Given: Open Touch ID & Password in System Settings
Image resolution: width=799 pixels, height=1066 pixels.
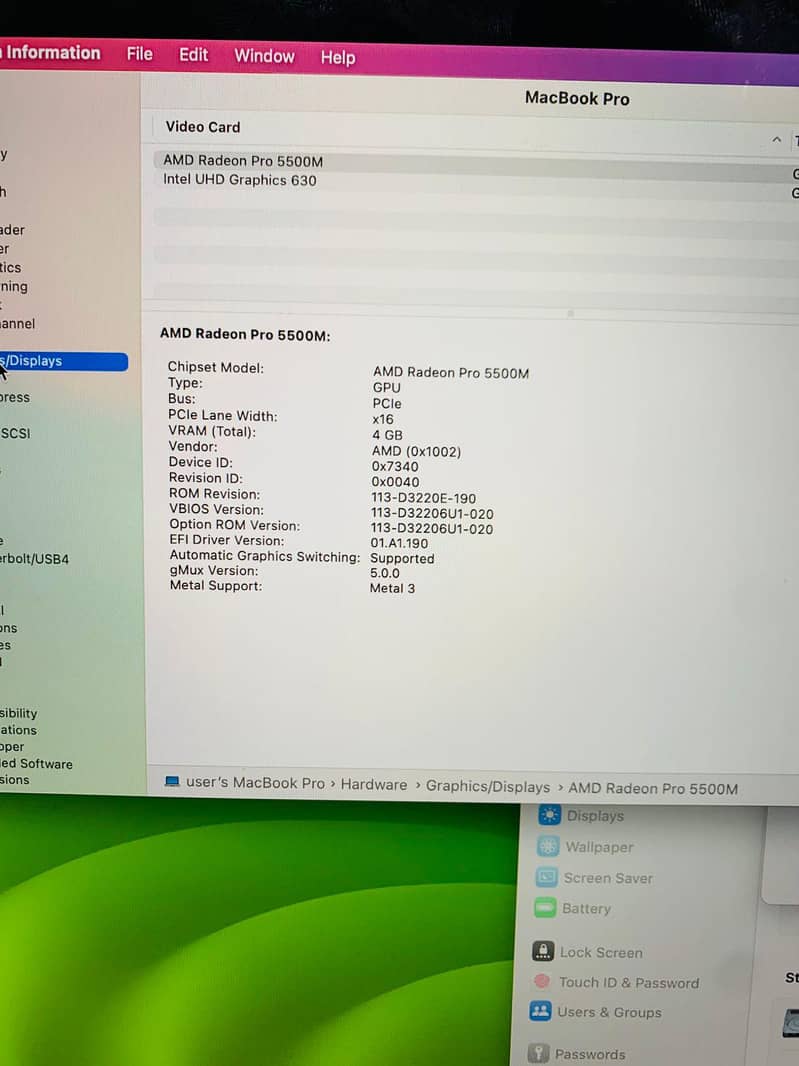Looking at the screenshot, I should (629, 982).
